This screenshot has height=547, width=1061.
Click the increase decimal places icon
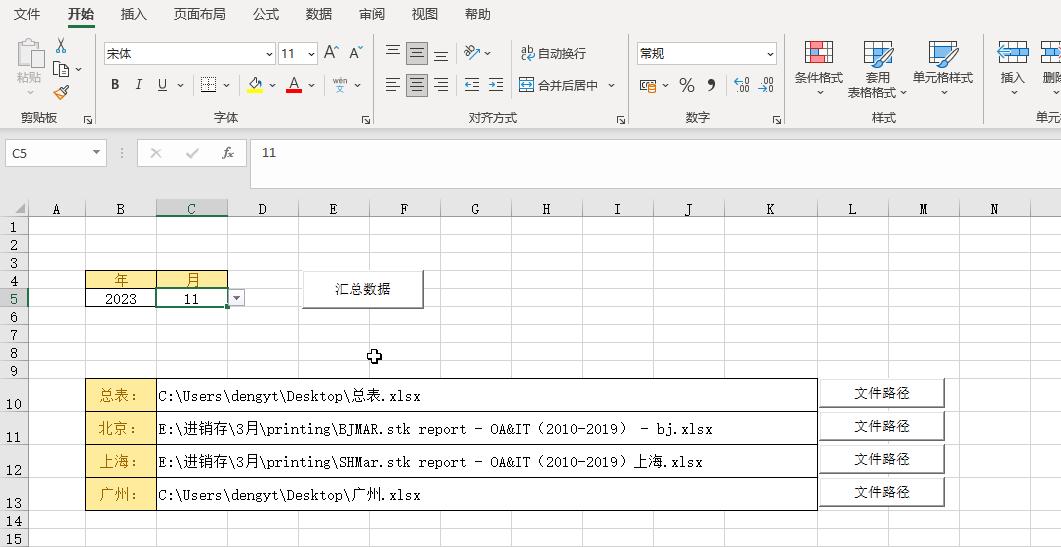741,86
